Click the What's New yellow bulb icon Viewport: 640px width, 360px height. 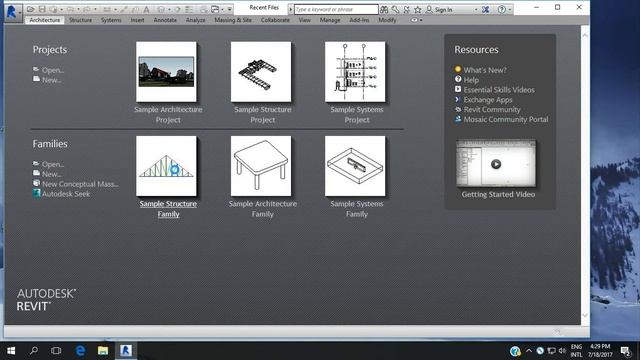coord(458,69)
